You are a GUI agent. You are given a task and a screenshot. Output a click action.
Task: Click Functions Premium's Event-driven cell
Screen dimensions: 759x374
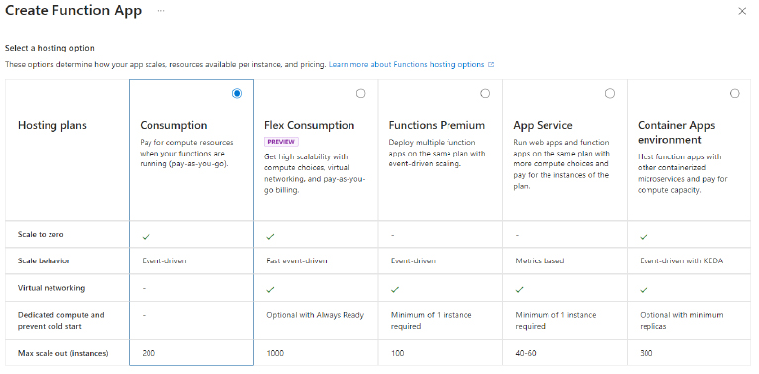[413, 261]
